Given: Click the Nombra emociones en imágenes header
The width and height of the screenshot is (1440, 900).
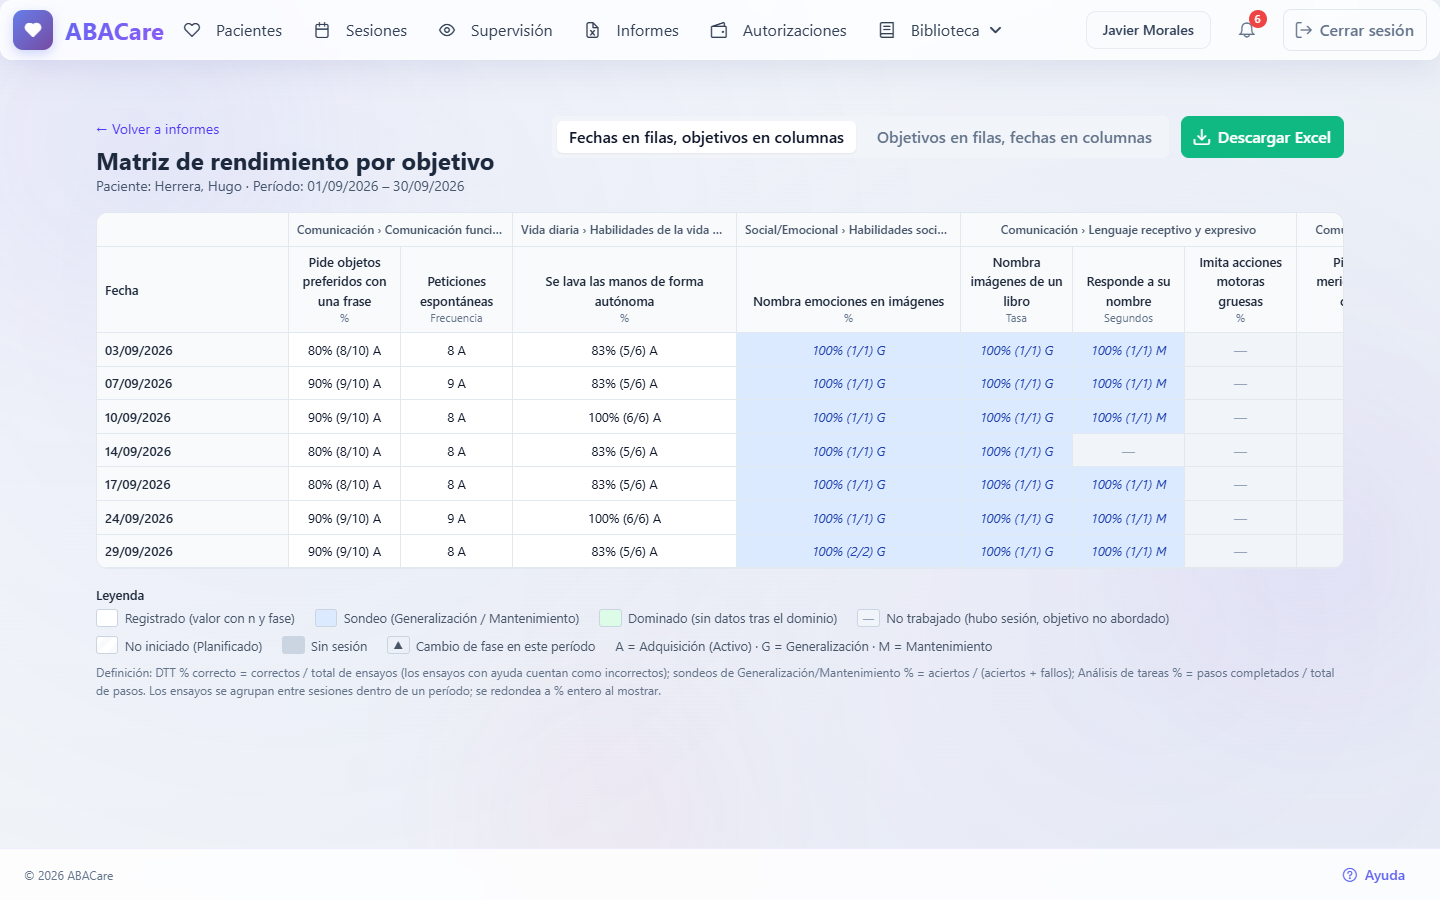Looking at the screenshot, I should [x=848, y=290].
